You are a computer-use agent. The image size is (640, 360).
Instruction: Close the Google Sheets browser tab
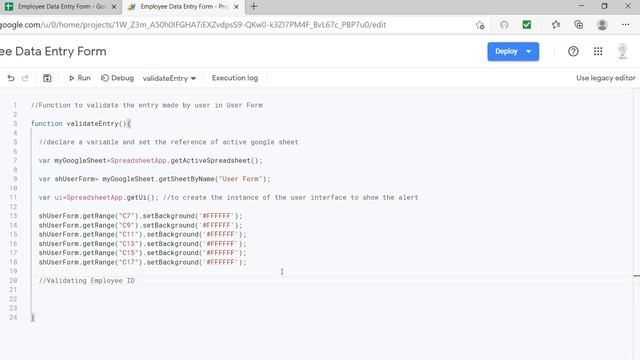(114, 7)
